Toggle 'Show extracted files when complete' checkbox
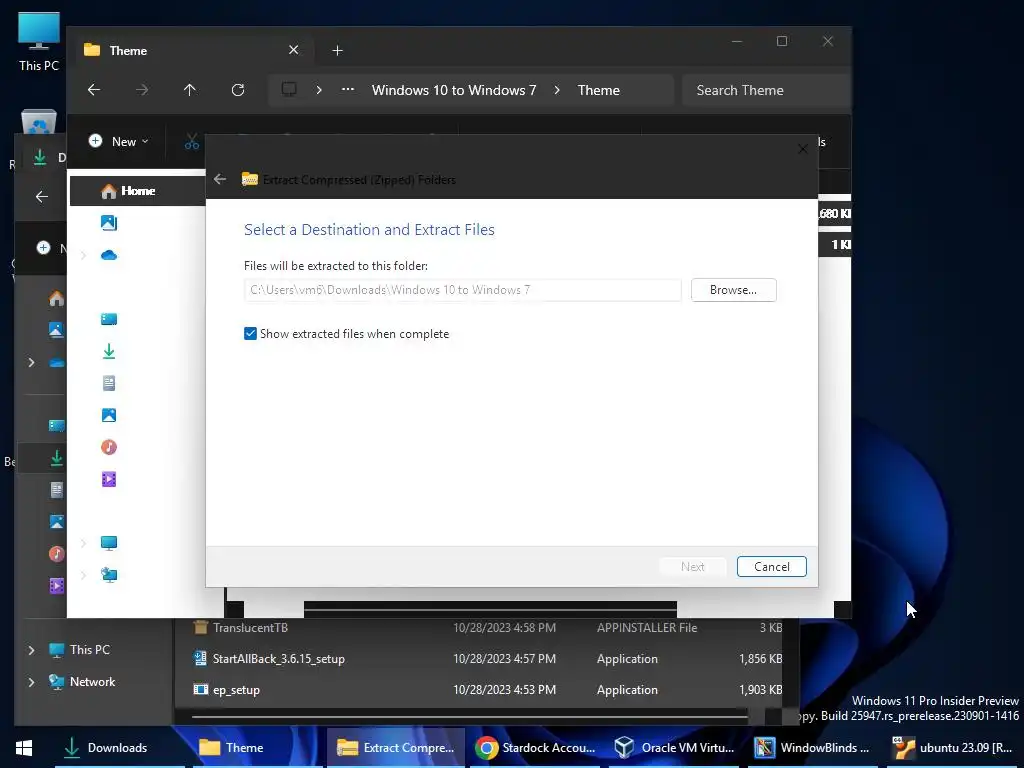The image size is (1024, 768). pyautogui.click(x=250, y=334)
